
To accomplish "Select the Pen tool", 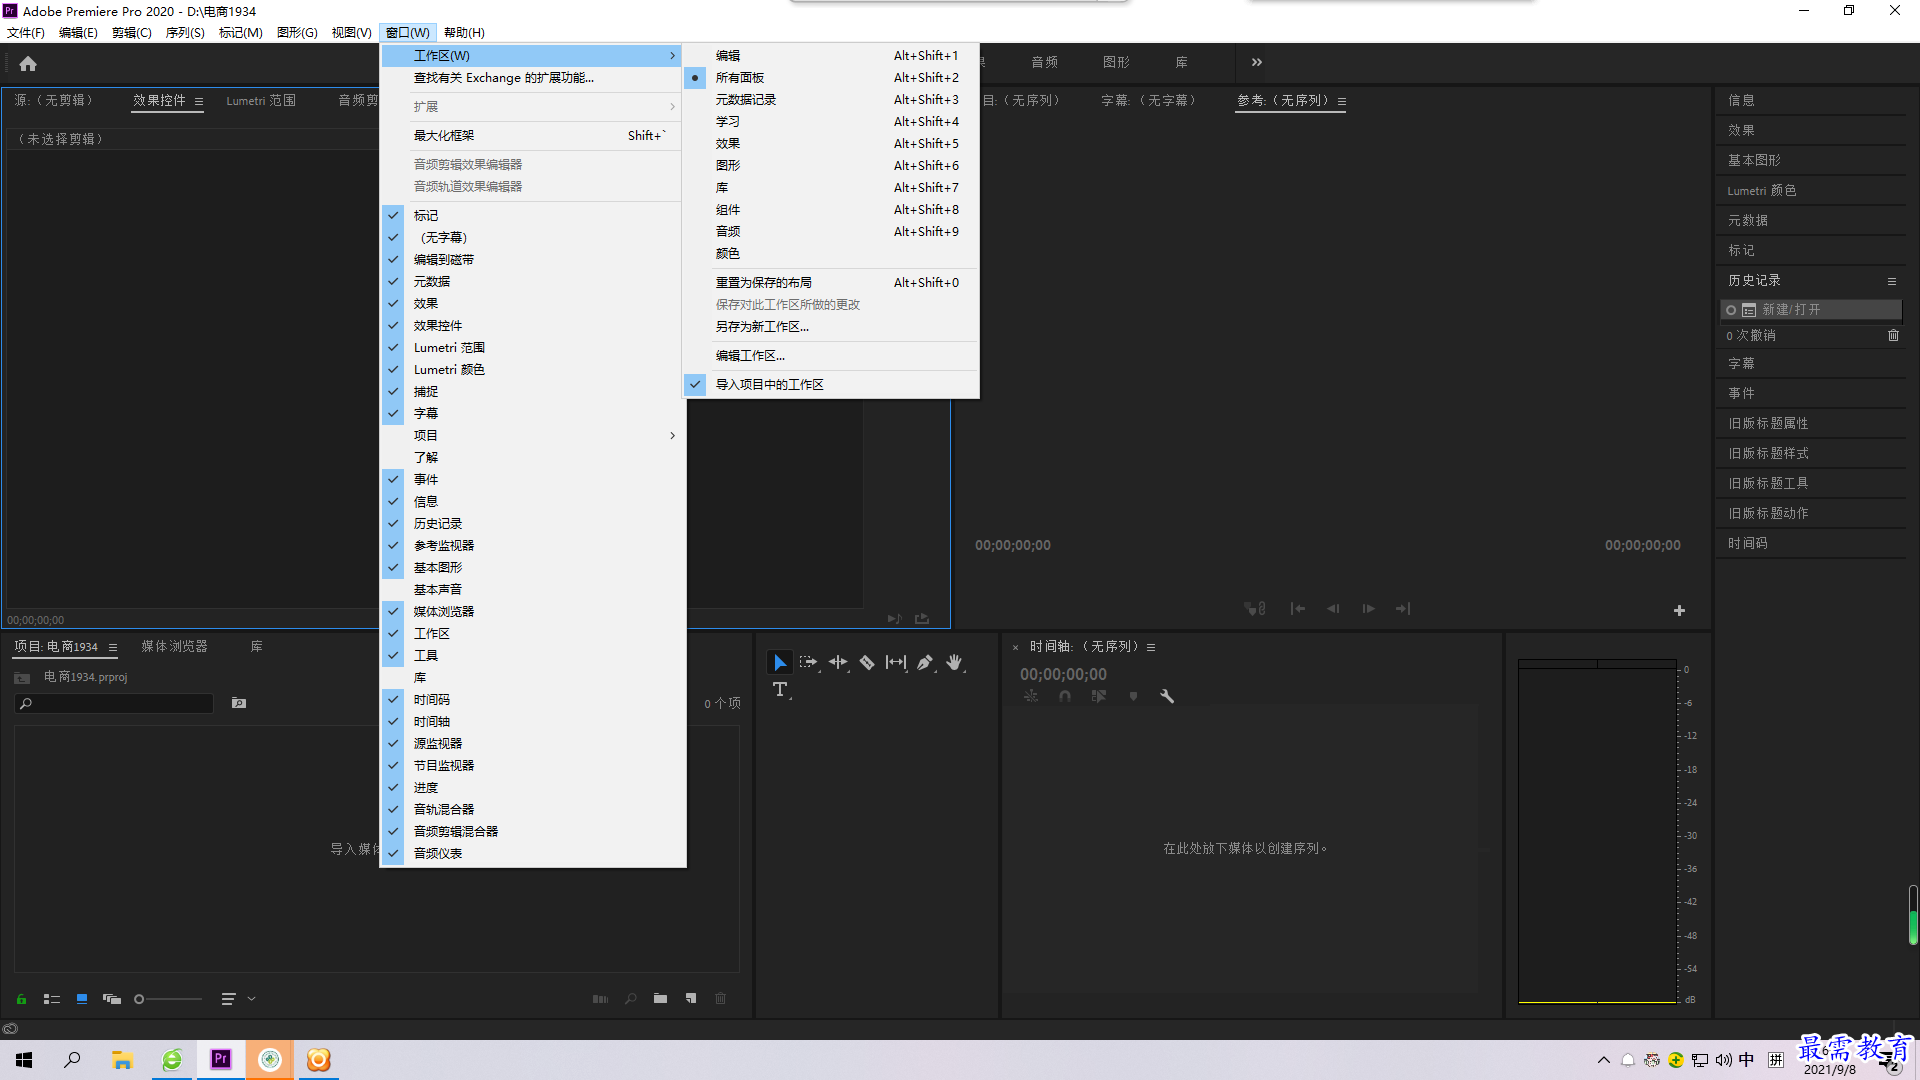I will pos(925,662).
